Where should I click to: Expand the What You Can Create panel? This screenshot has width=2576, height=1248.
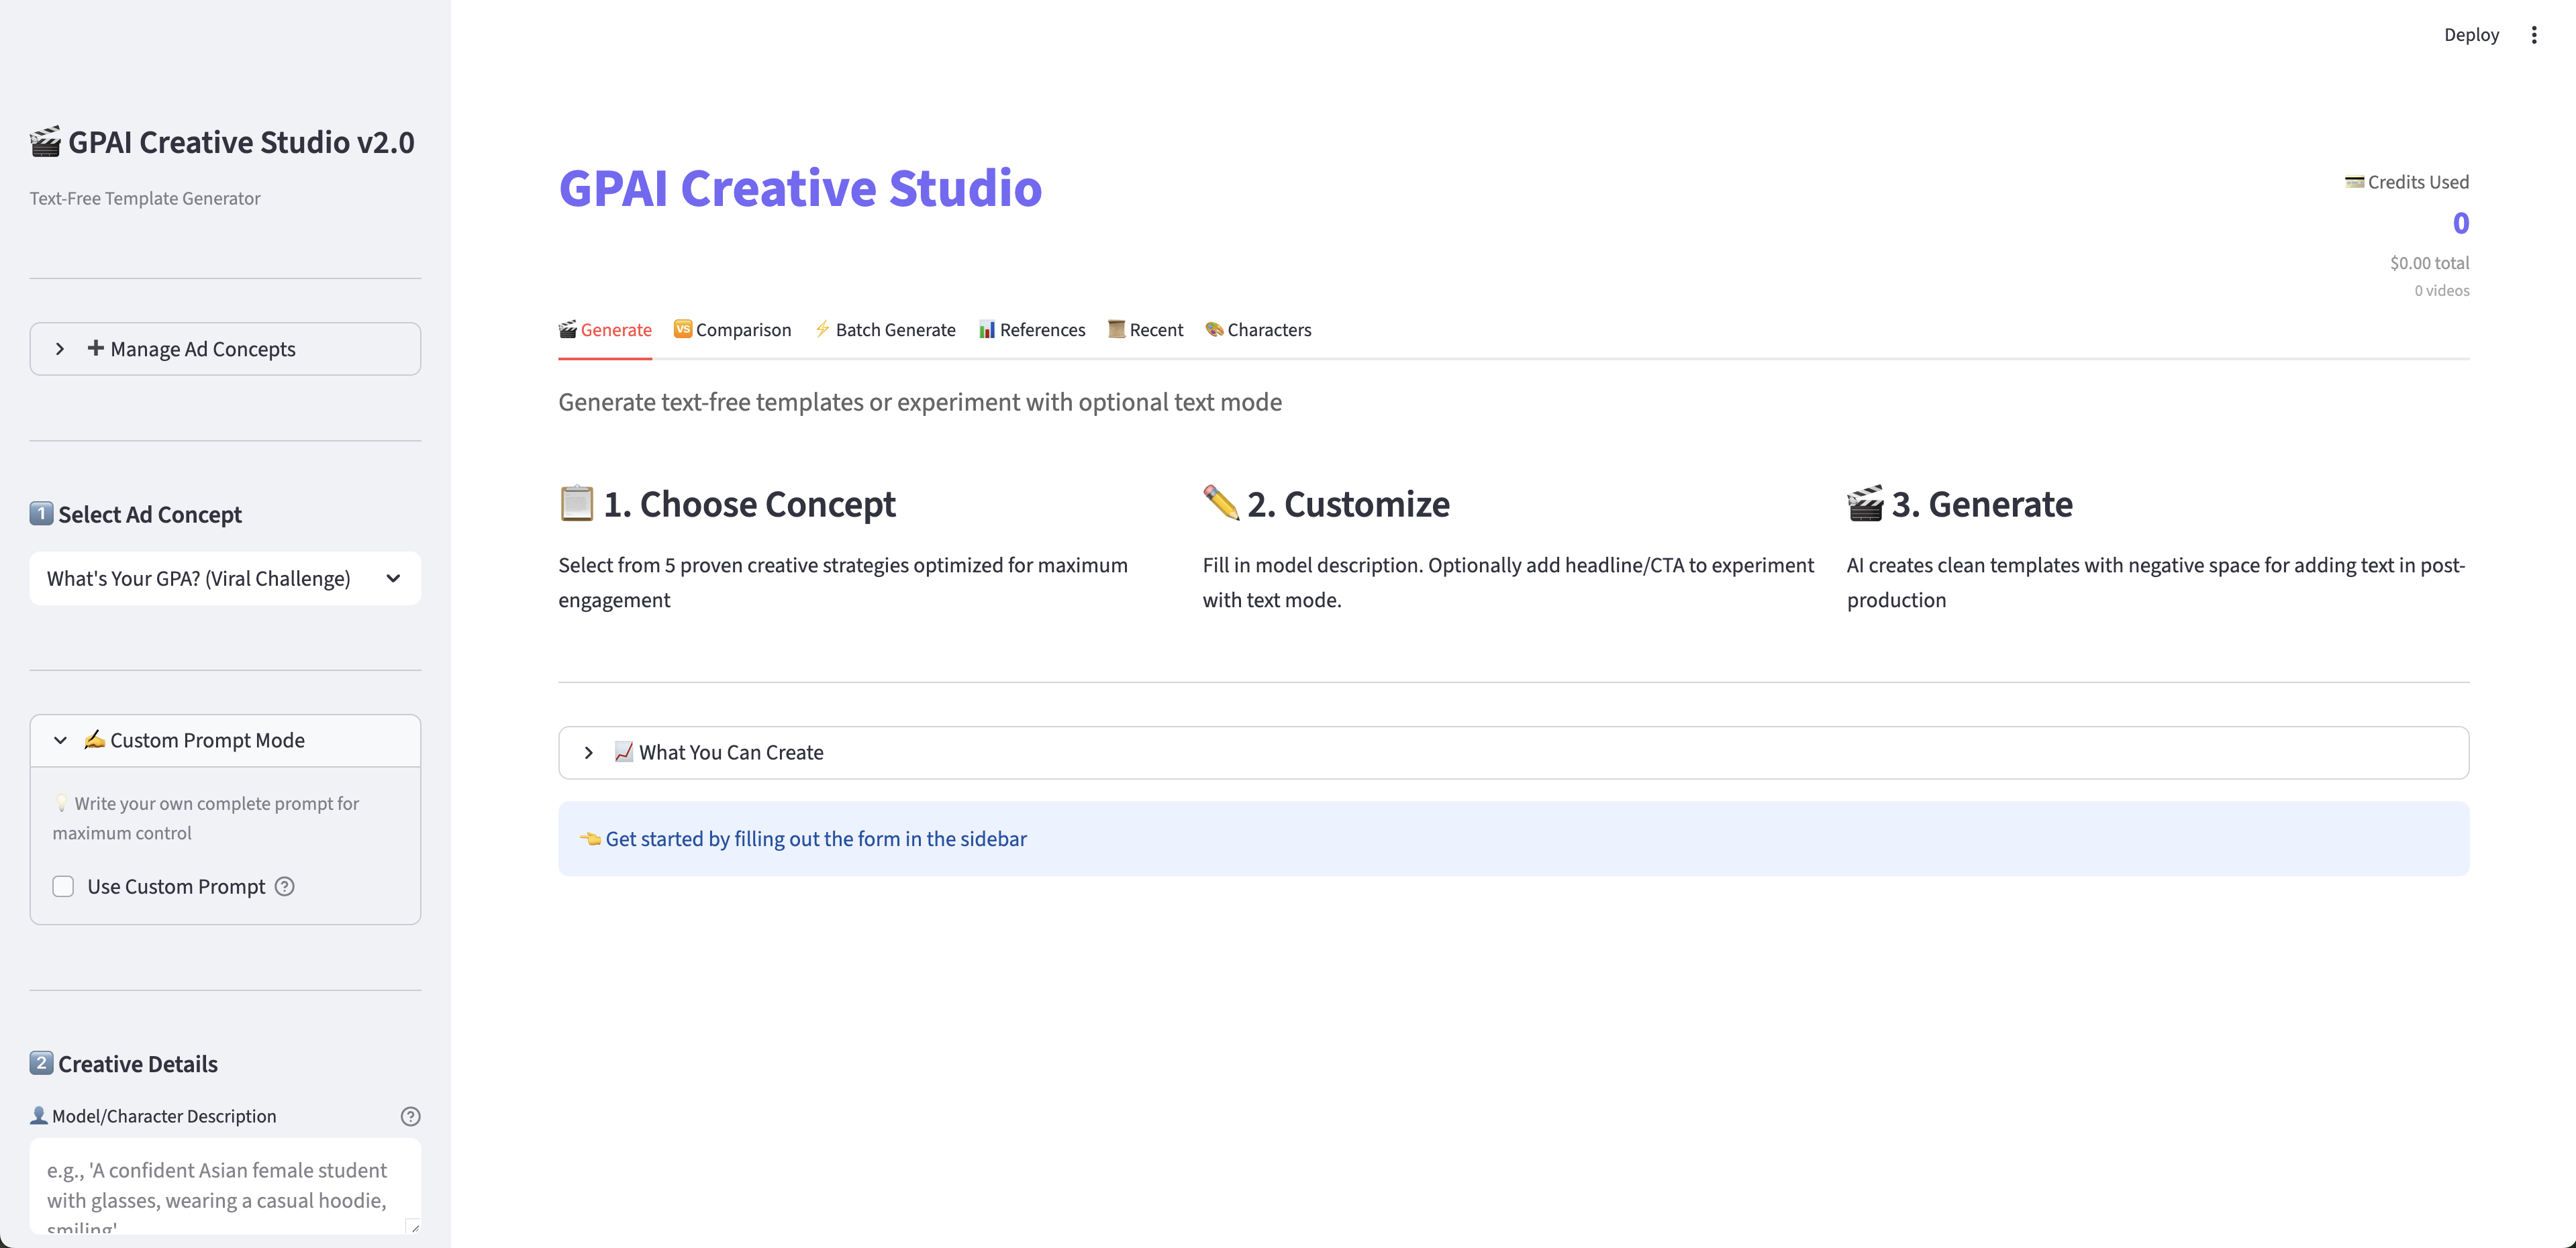[1512, 752]
